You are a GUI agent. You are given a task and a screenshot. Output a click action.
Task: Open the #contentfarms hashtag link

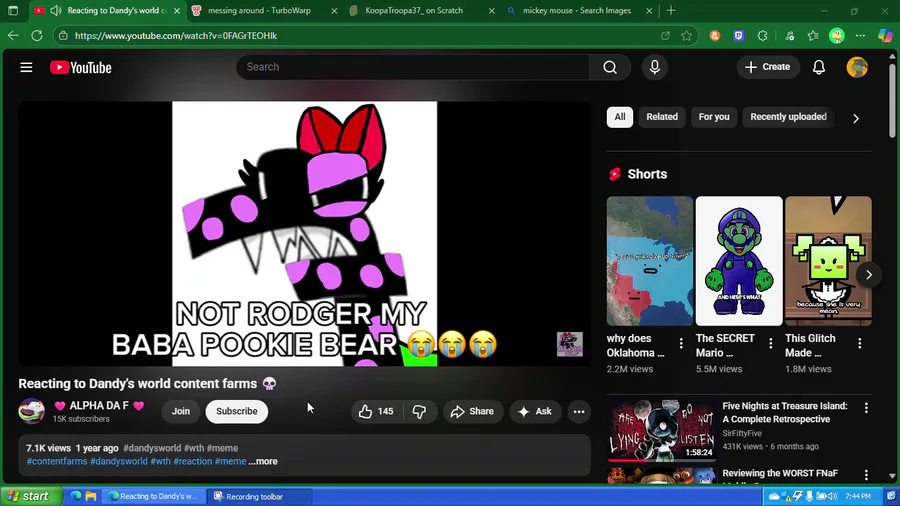(x=57, y=461)
